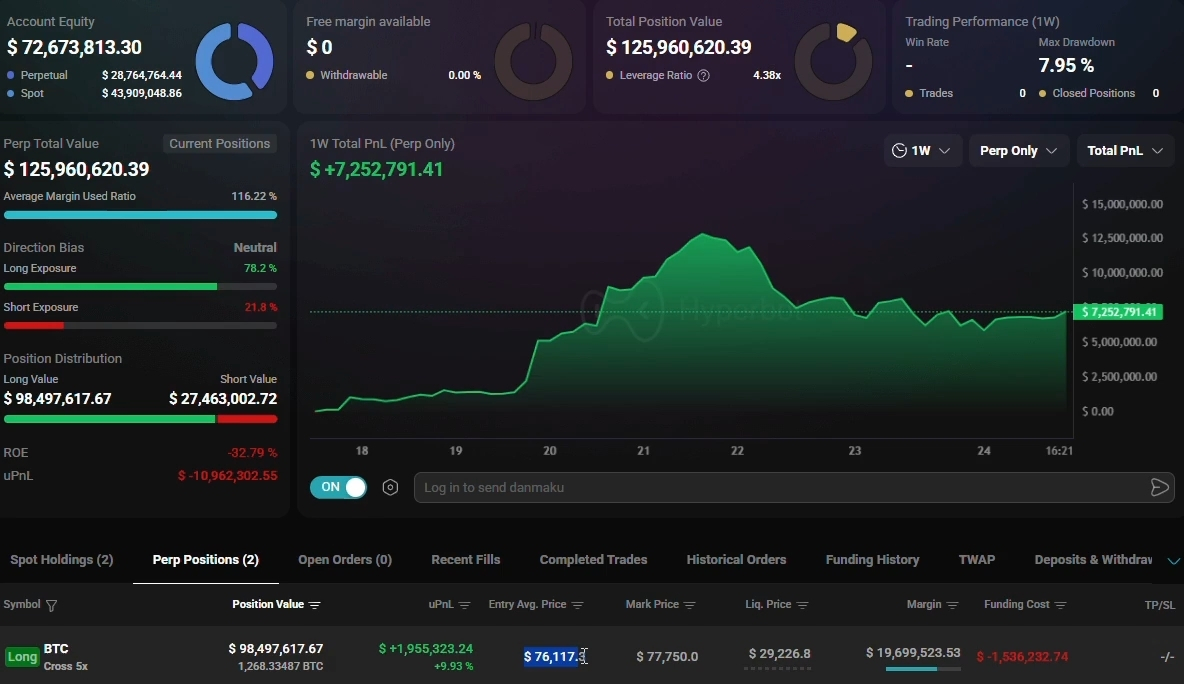The image size is (1184, 684).
Task: Click the Leverage Ratio 4.38x value
Action: (x=766, y=75)
